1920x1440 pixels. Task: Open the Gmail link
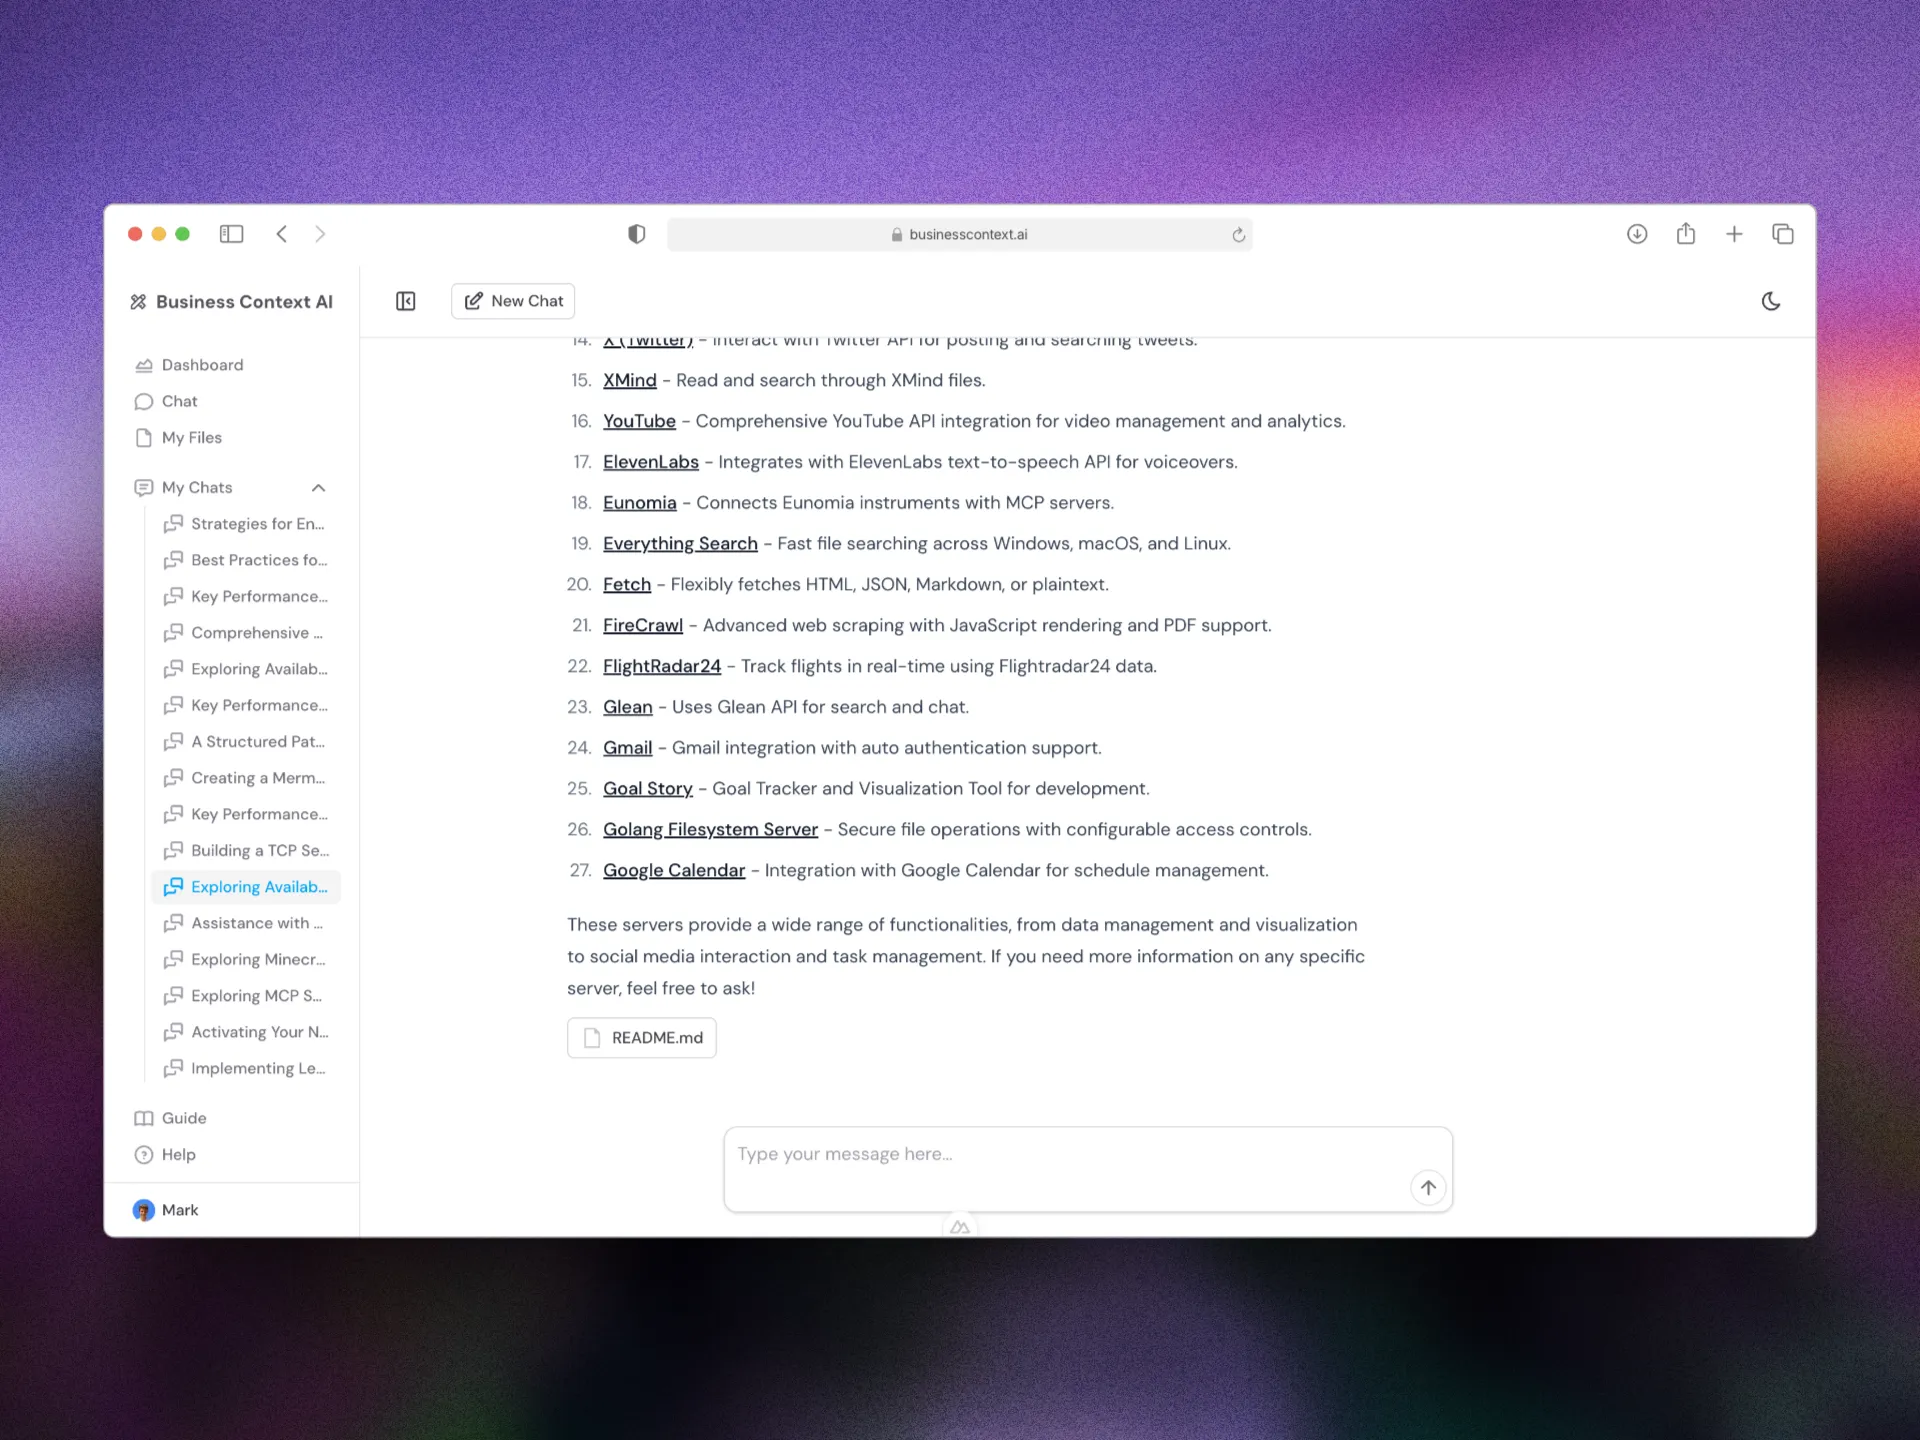point(628,748)
